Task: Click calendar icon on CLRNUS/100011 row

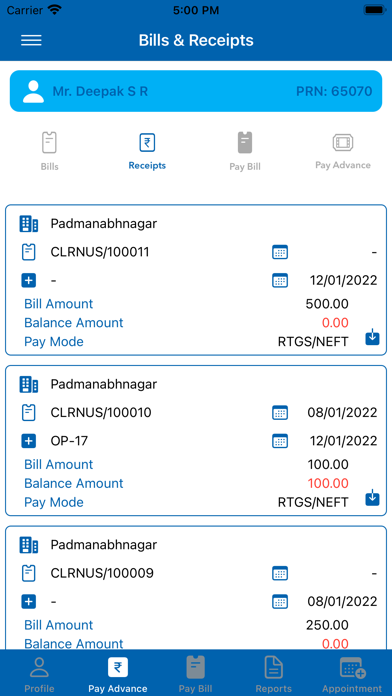Action: 280,252
